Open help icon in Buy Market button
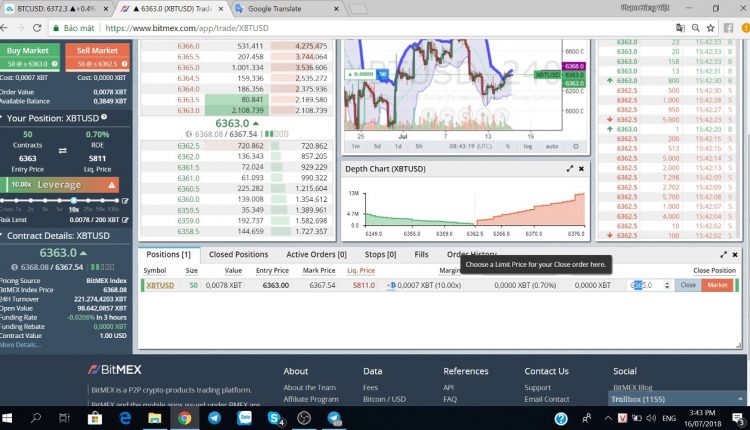This screenshot has width=750, height=430. point(55,64)
